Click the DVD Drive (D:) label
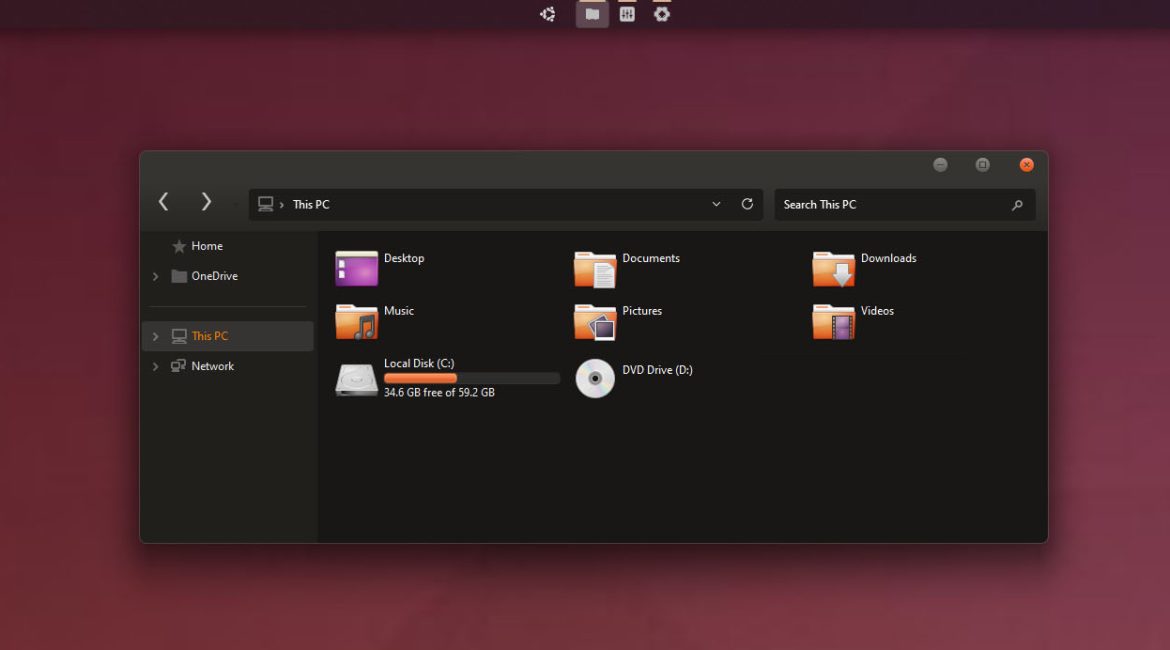Image resolution: width=1170 pixels, height=650 pixels. (x=657, y=370)
